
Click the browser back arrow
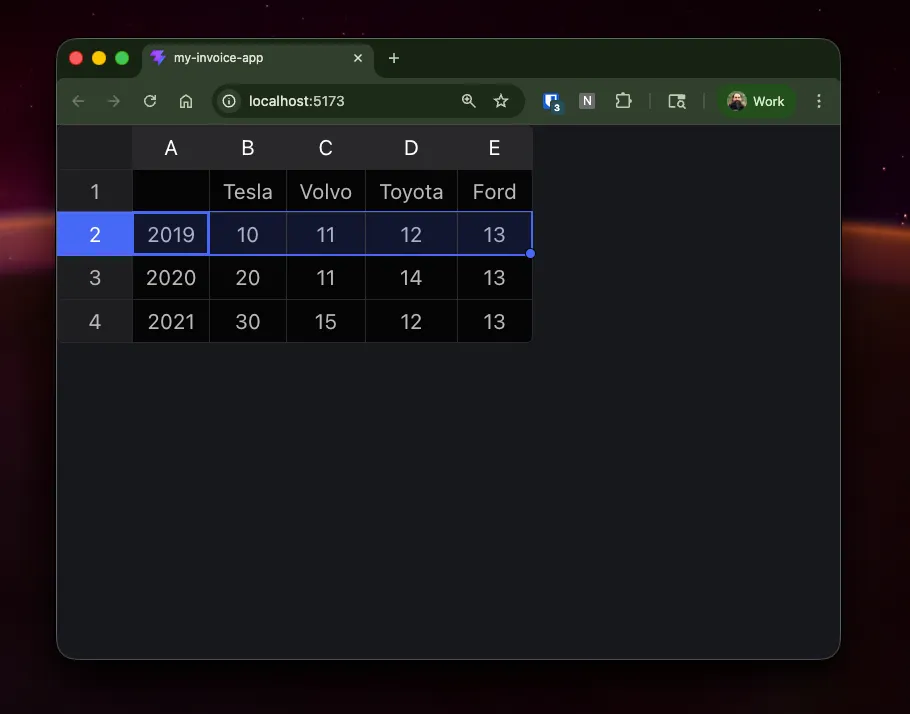79,101
